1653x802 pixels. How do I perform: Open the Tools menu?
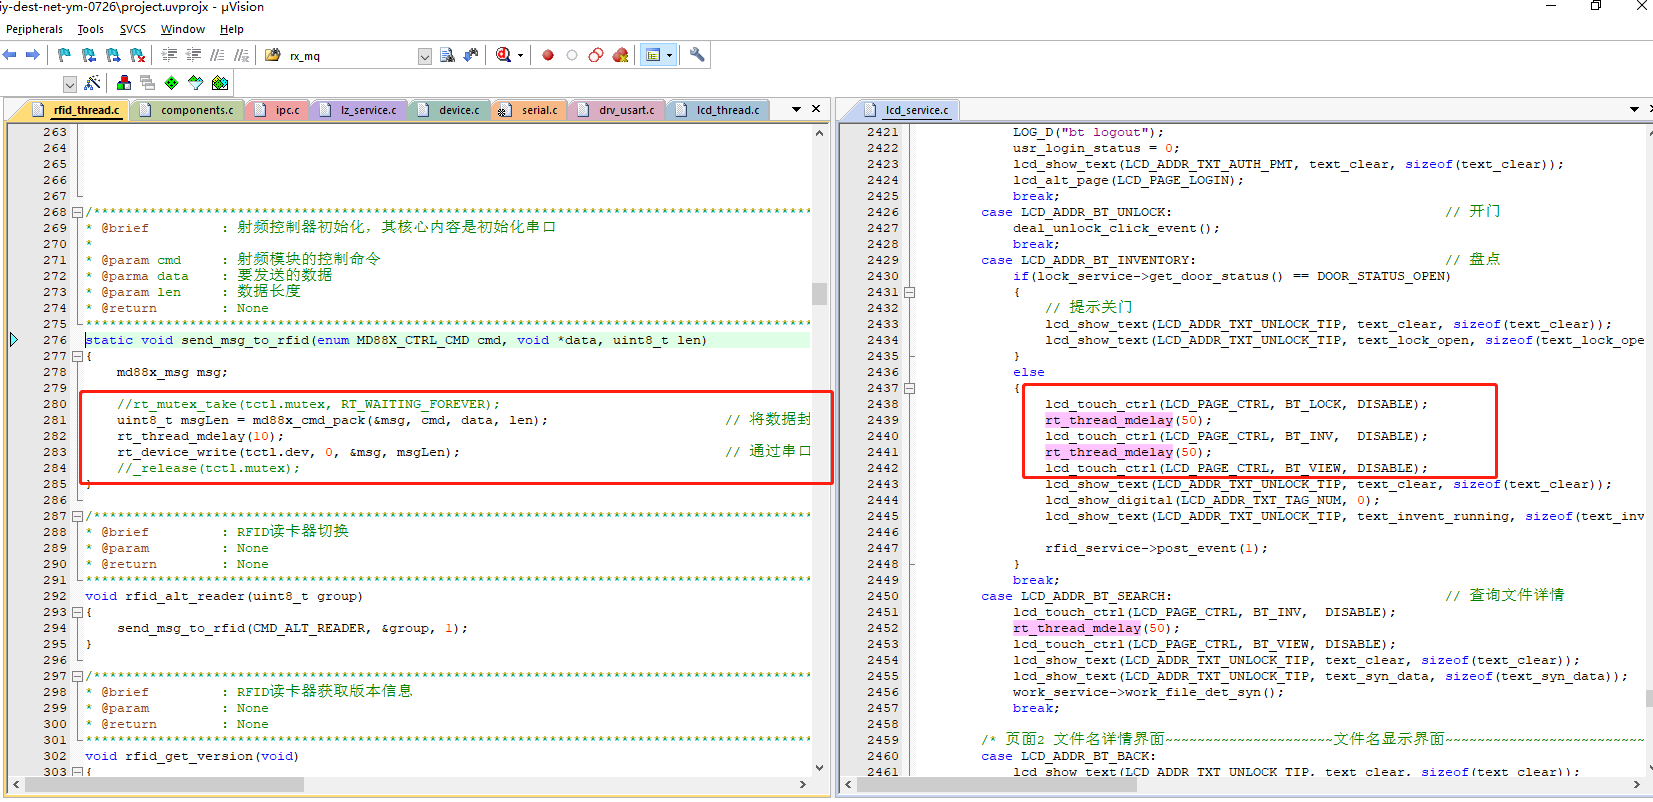(x=91, y=29)
